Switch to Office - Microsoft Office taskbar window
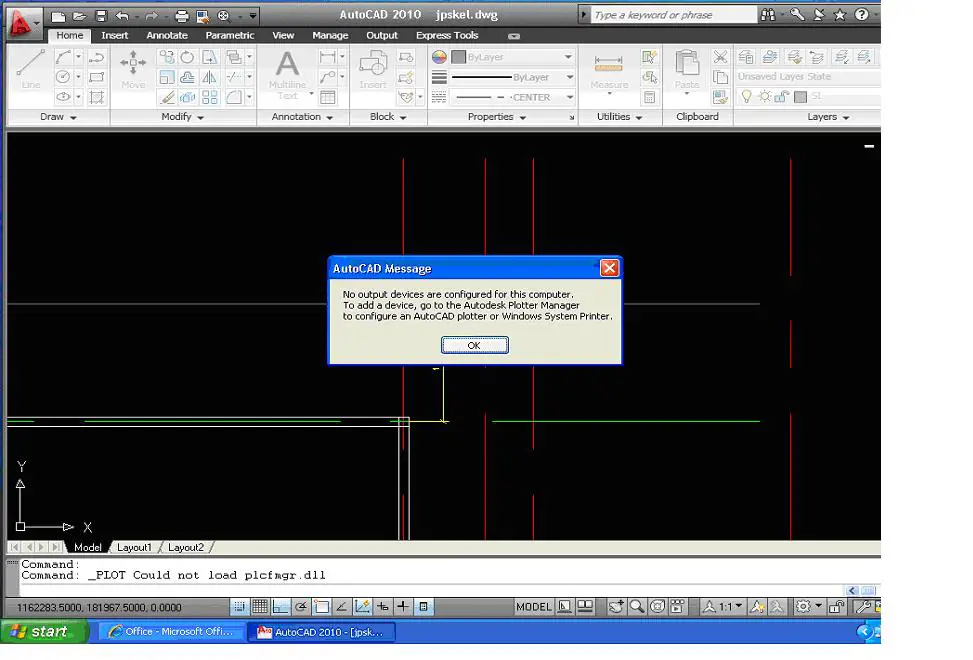Viewport: 973px width, 660px height. [x=171, y=631]
